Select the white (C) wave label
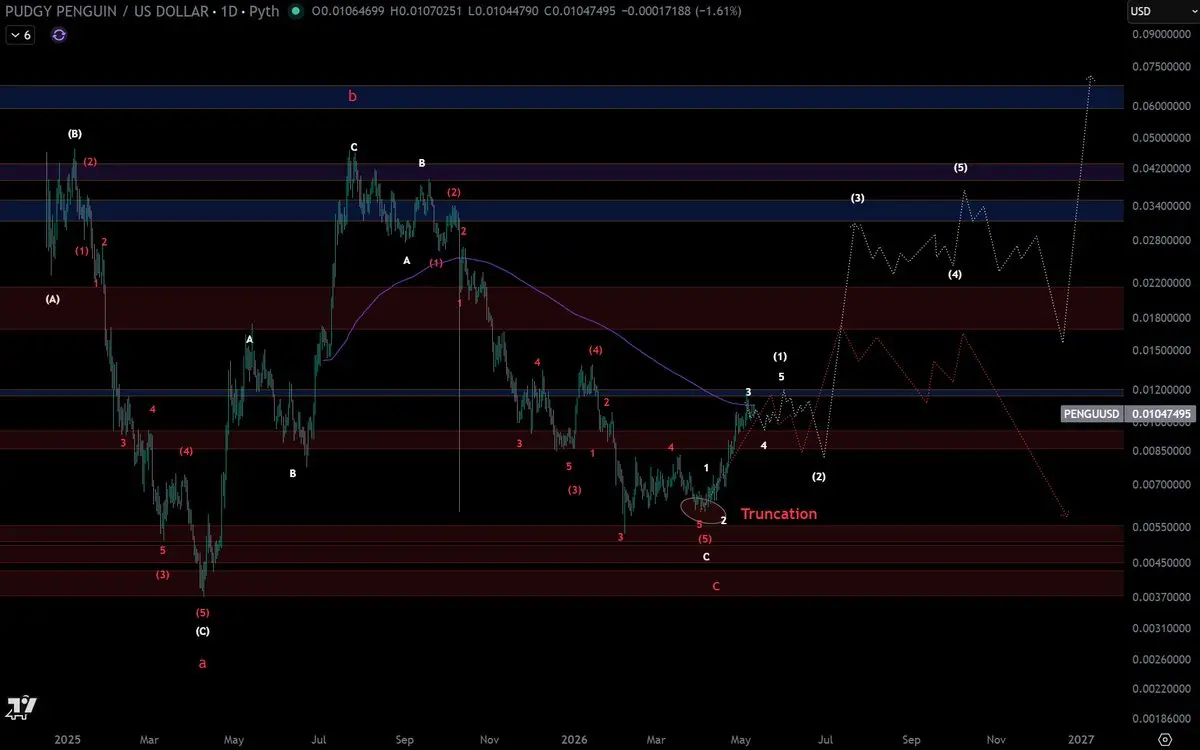Image resolution: width=1200 pixels, height=750 pixels. coord(202,631)
